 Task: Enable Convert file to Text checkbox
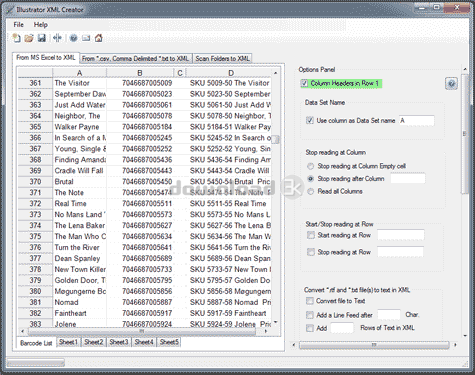pos(310,301)
